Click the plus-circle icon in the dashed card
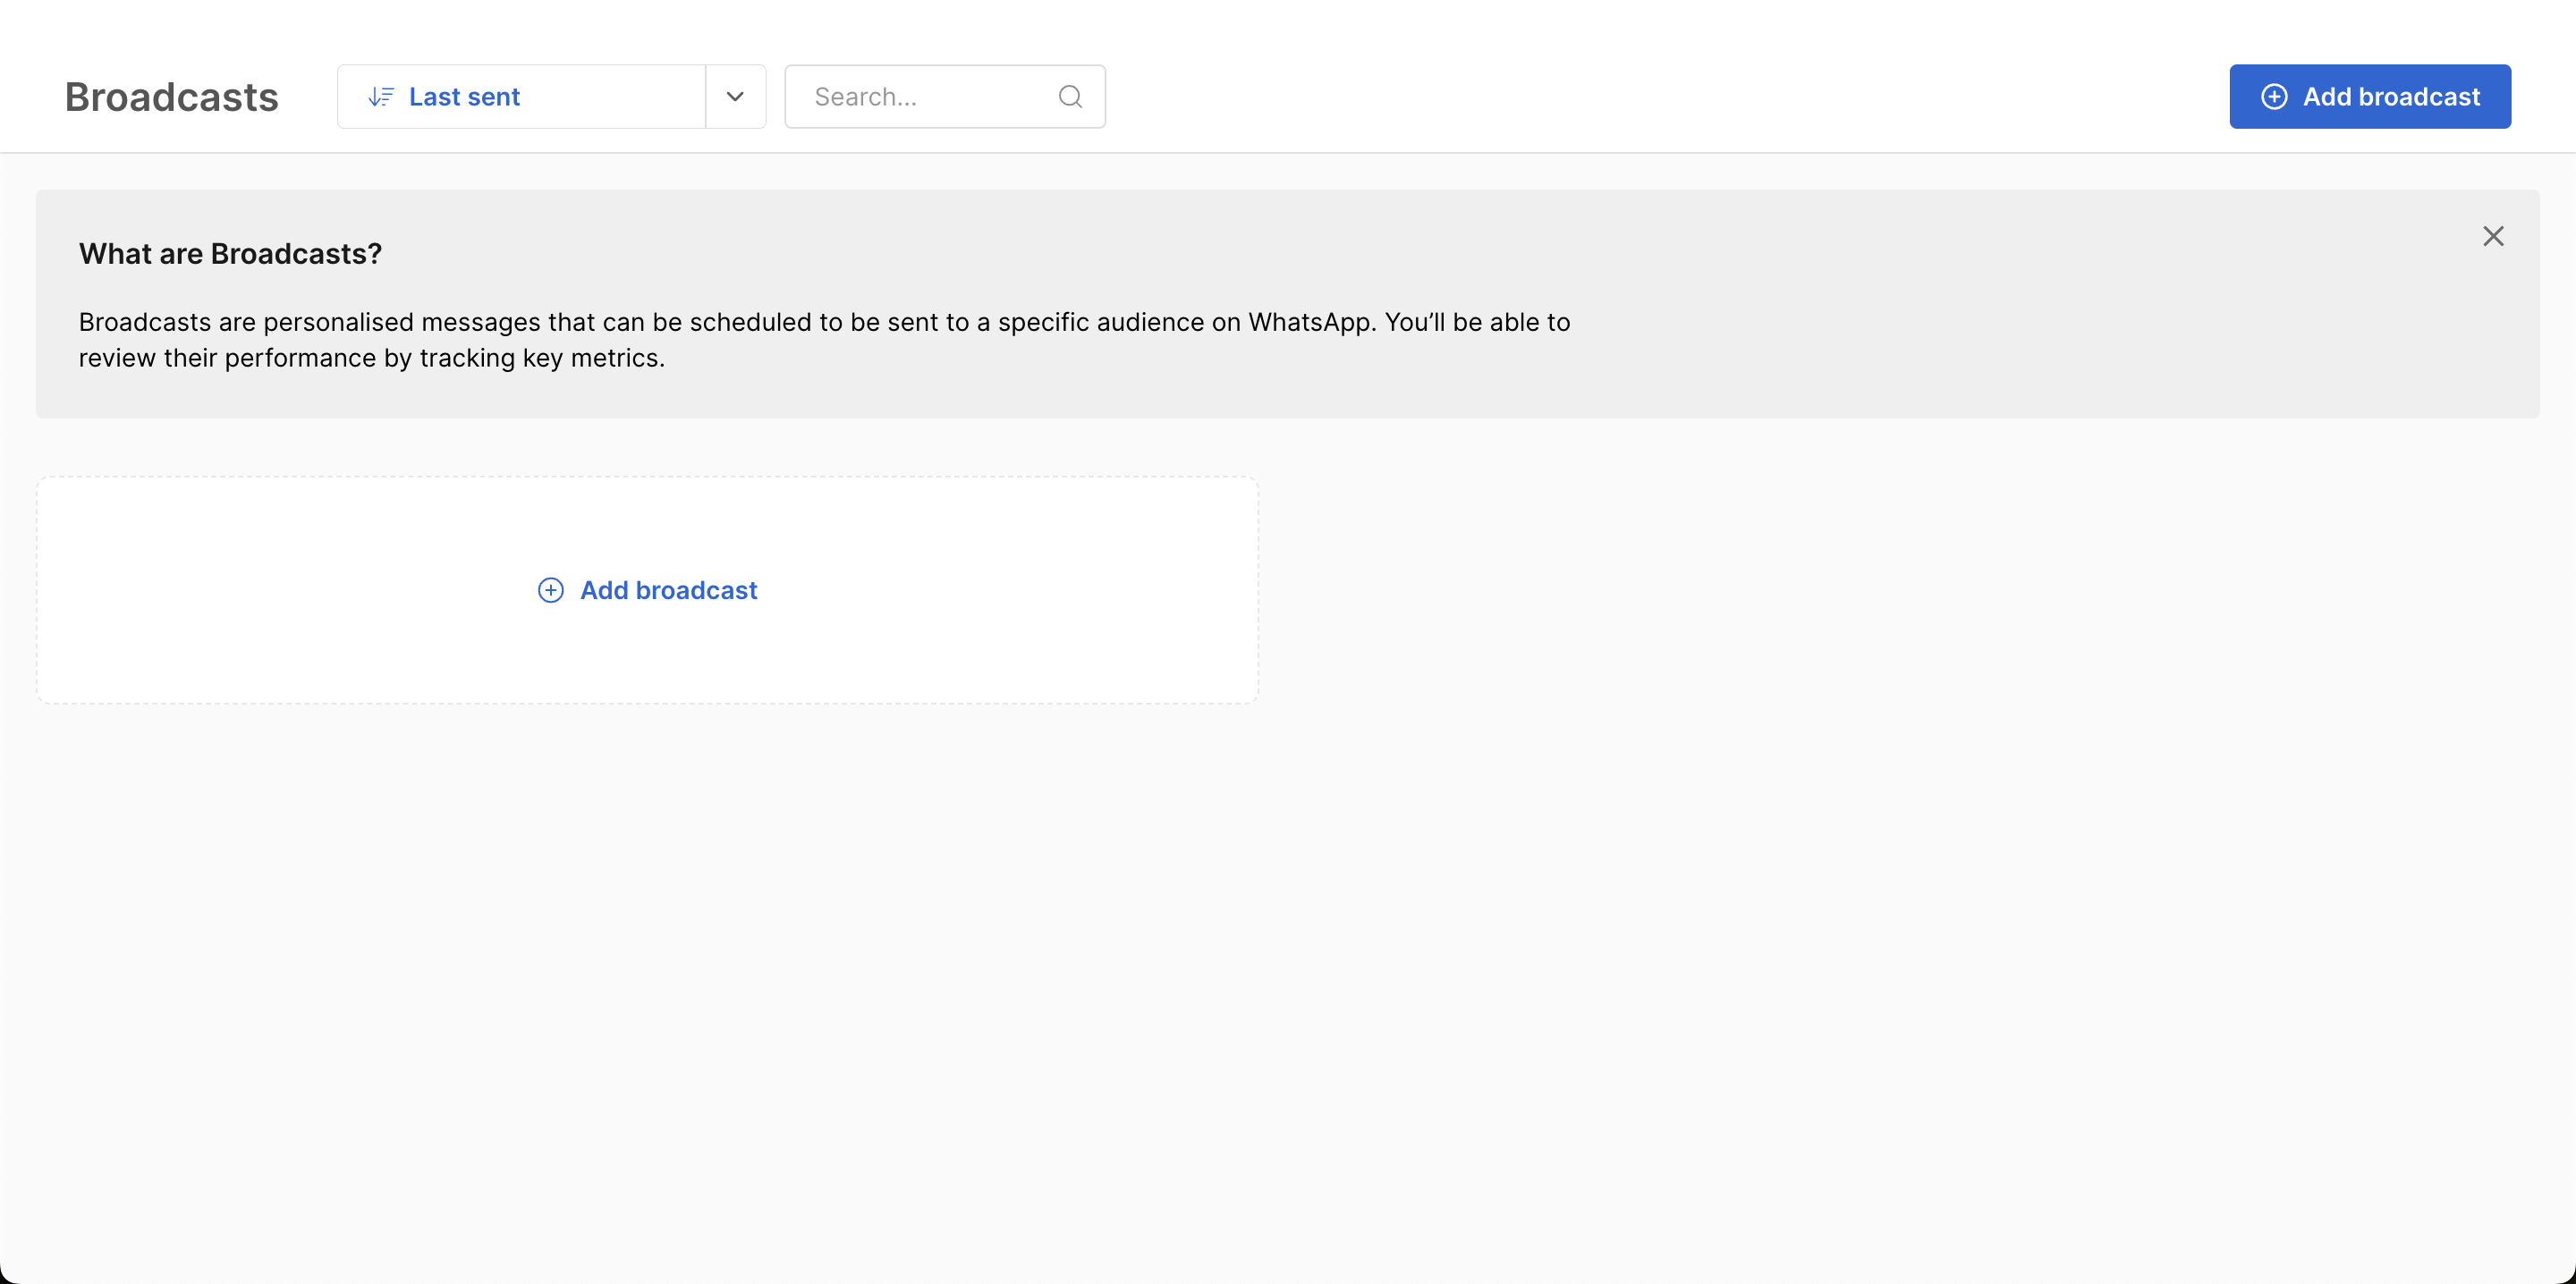Viewport: 2576px width, 1284px height. click(x=551, y=590)
